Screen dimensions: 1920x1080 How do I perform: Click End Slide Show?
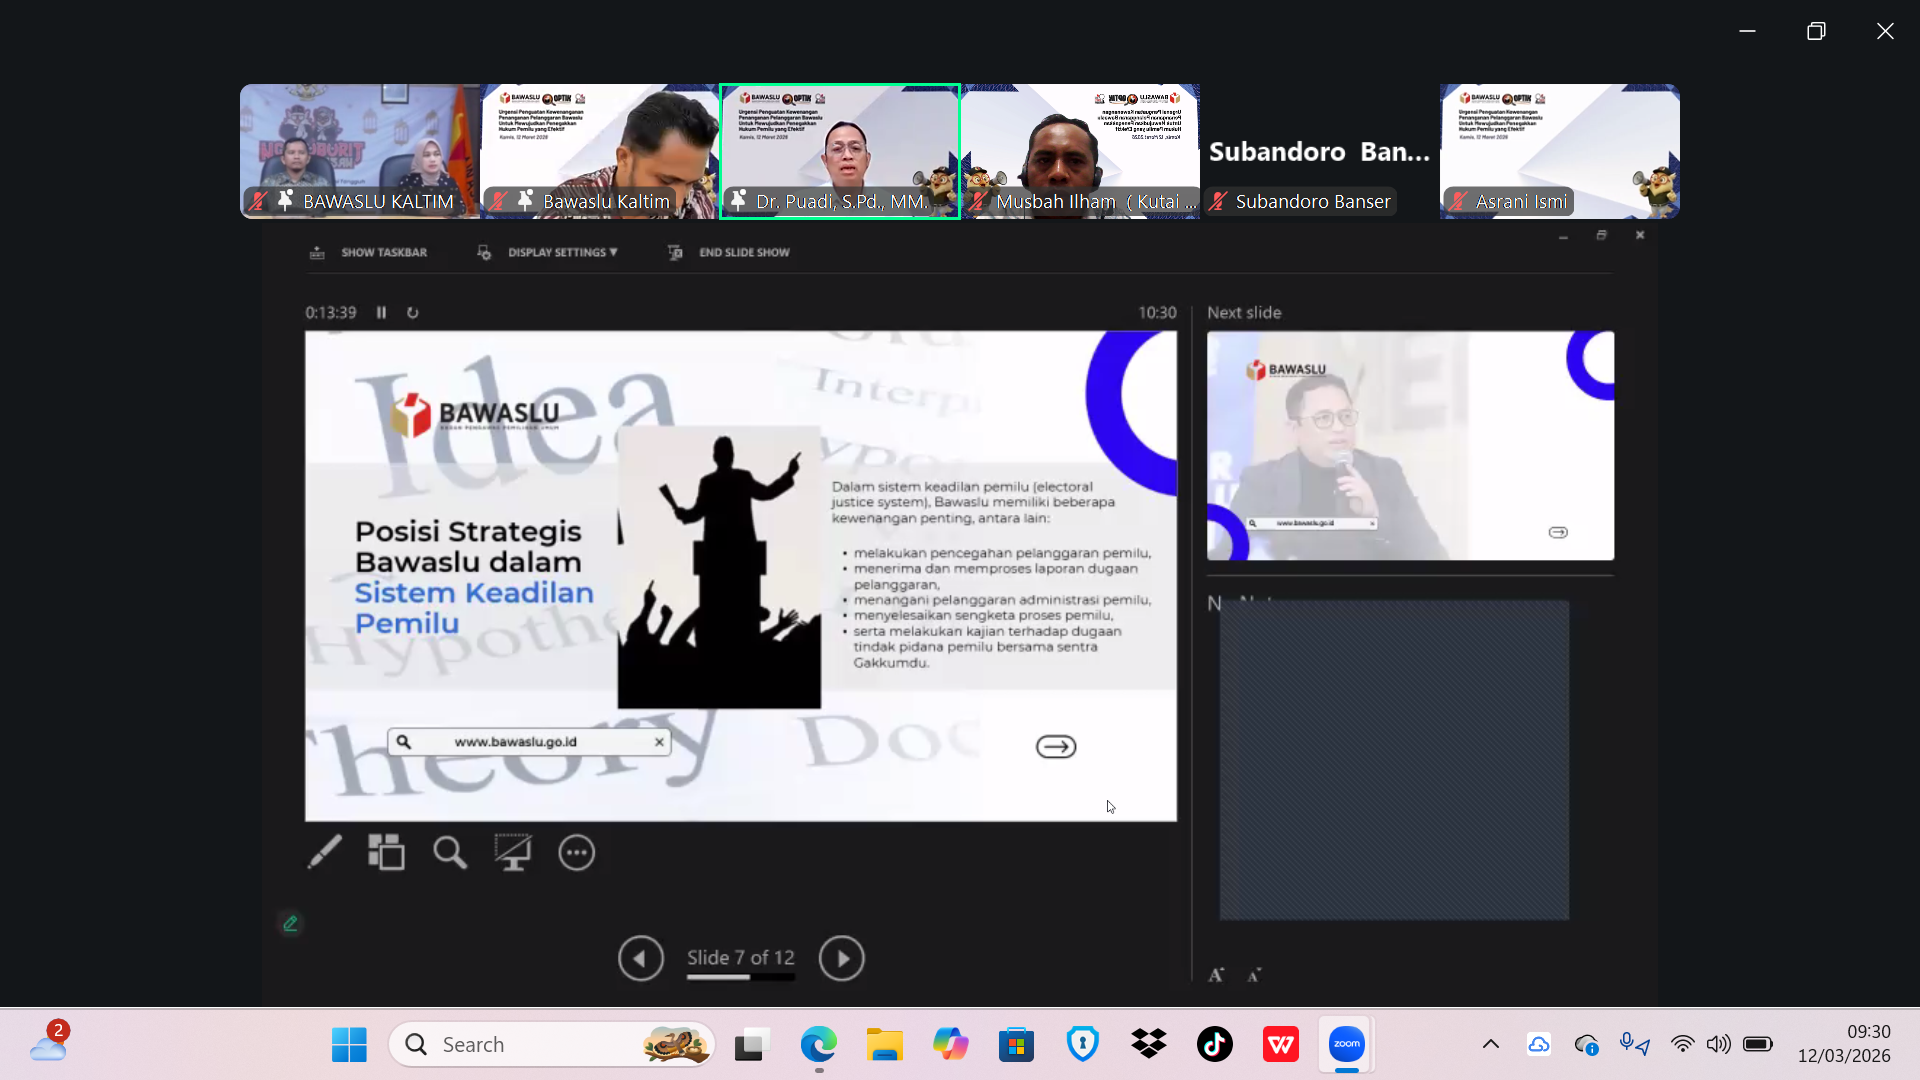point(743,253)
